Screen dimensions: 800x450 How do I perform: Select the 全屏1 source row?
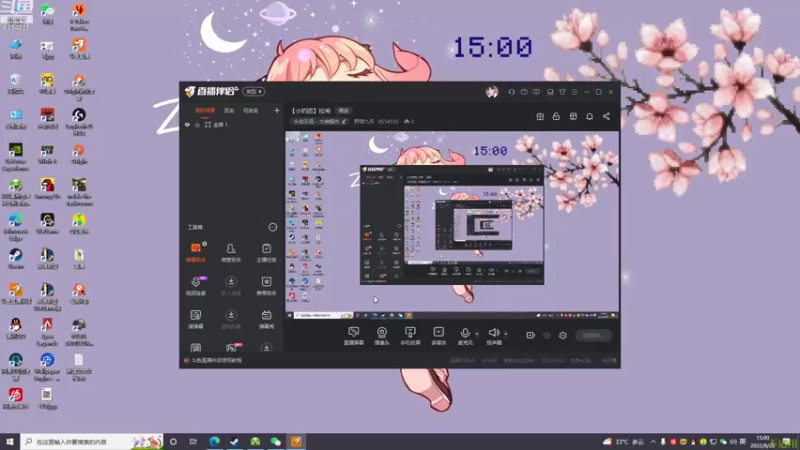[232, 124]
